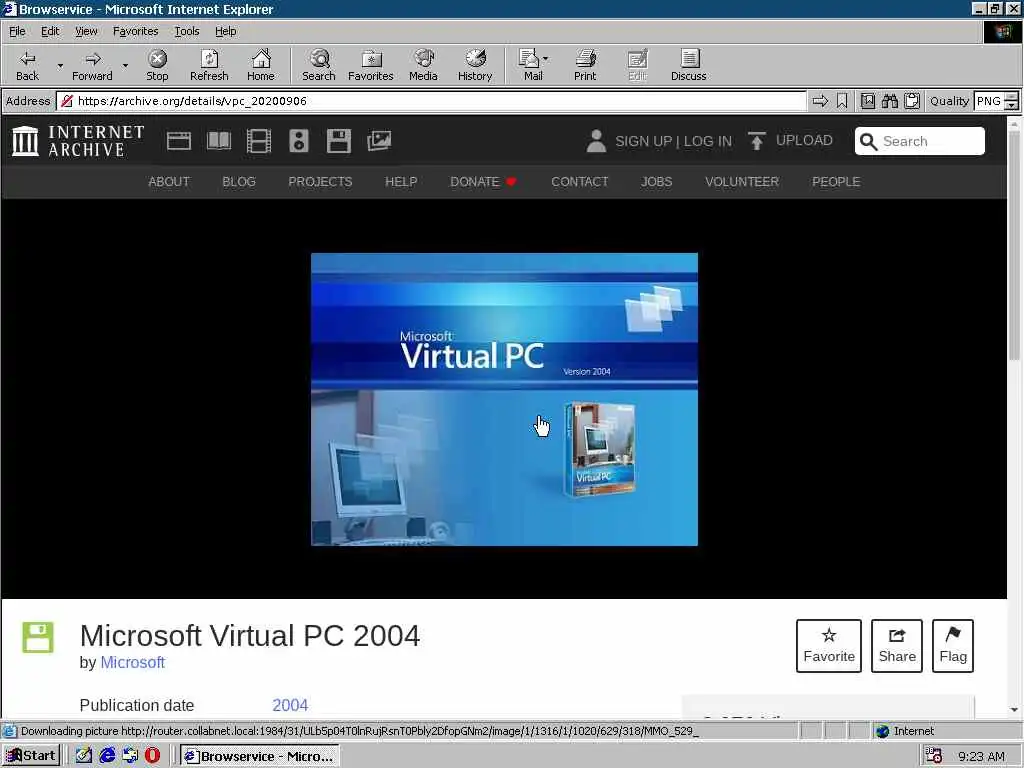
Task: Open the Video film-strip icon
Action: 259,141
